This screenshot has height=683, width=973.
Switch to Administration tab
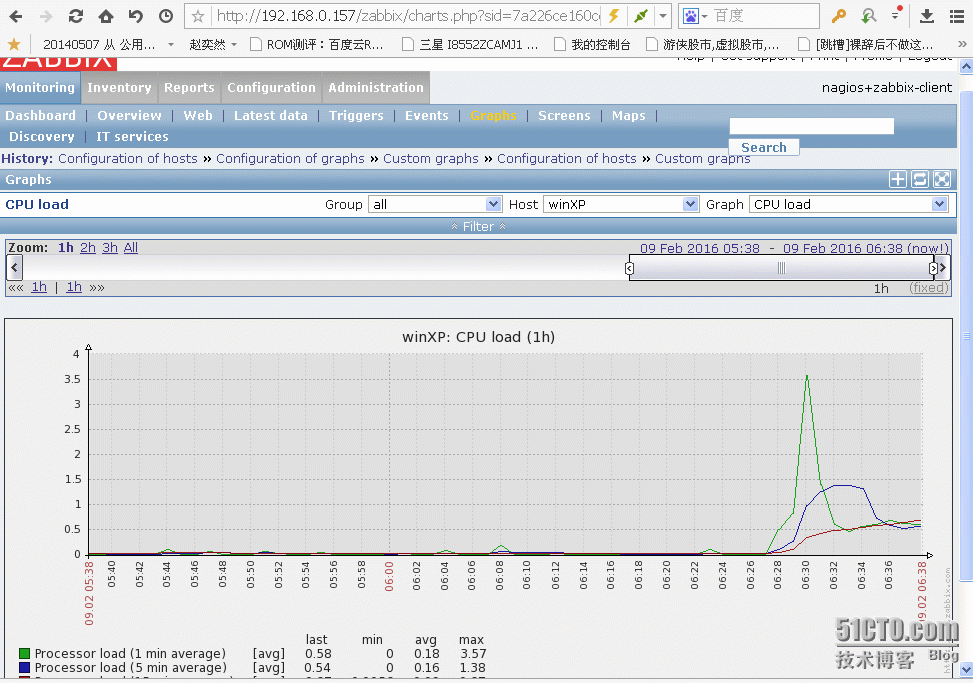(376, 87)
